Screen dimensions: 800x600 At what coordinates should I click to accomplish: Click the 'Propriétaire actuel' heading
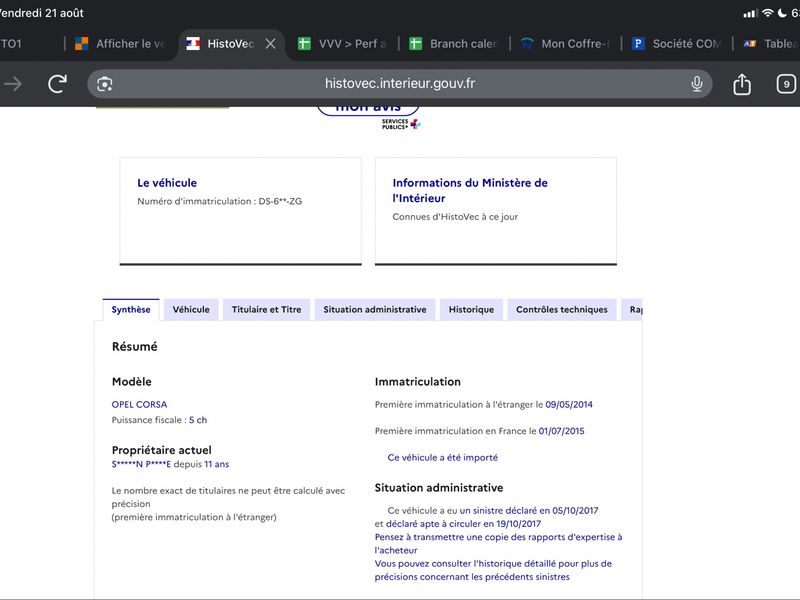162,450
